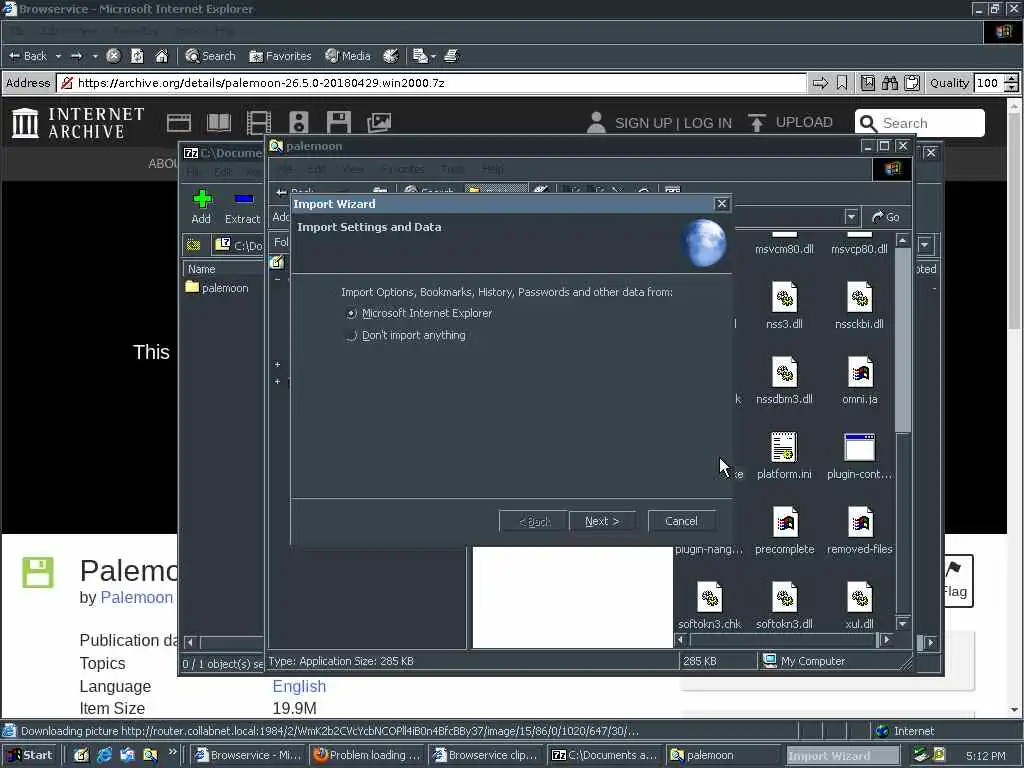Open the Texts book icon on Internet Archive
The height and width of the screenshot is (768, 1024).
[219, 123]
